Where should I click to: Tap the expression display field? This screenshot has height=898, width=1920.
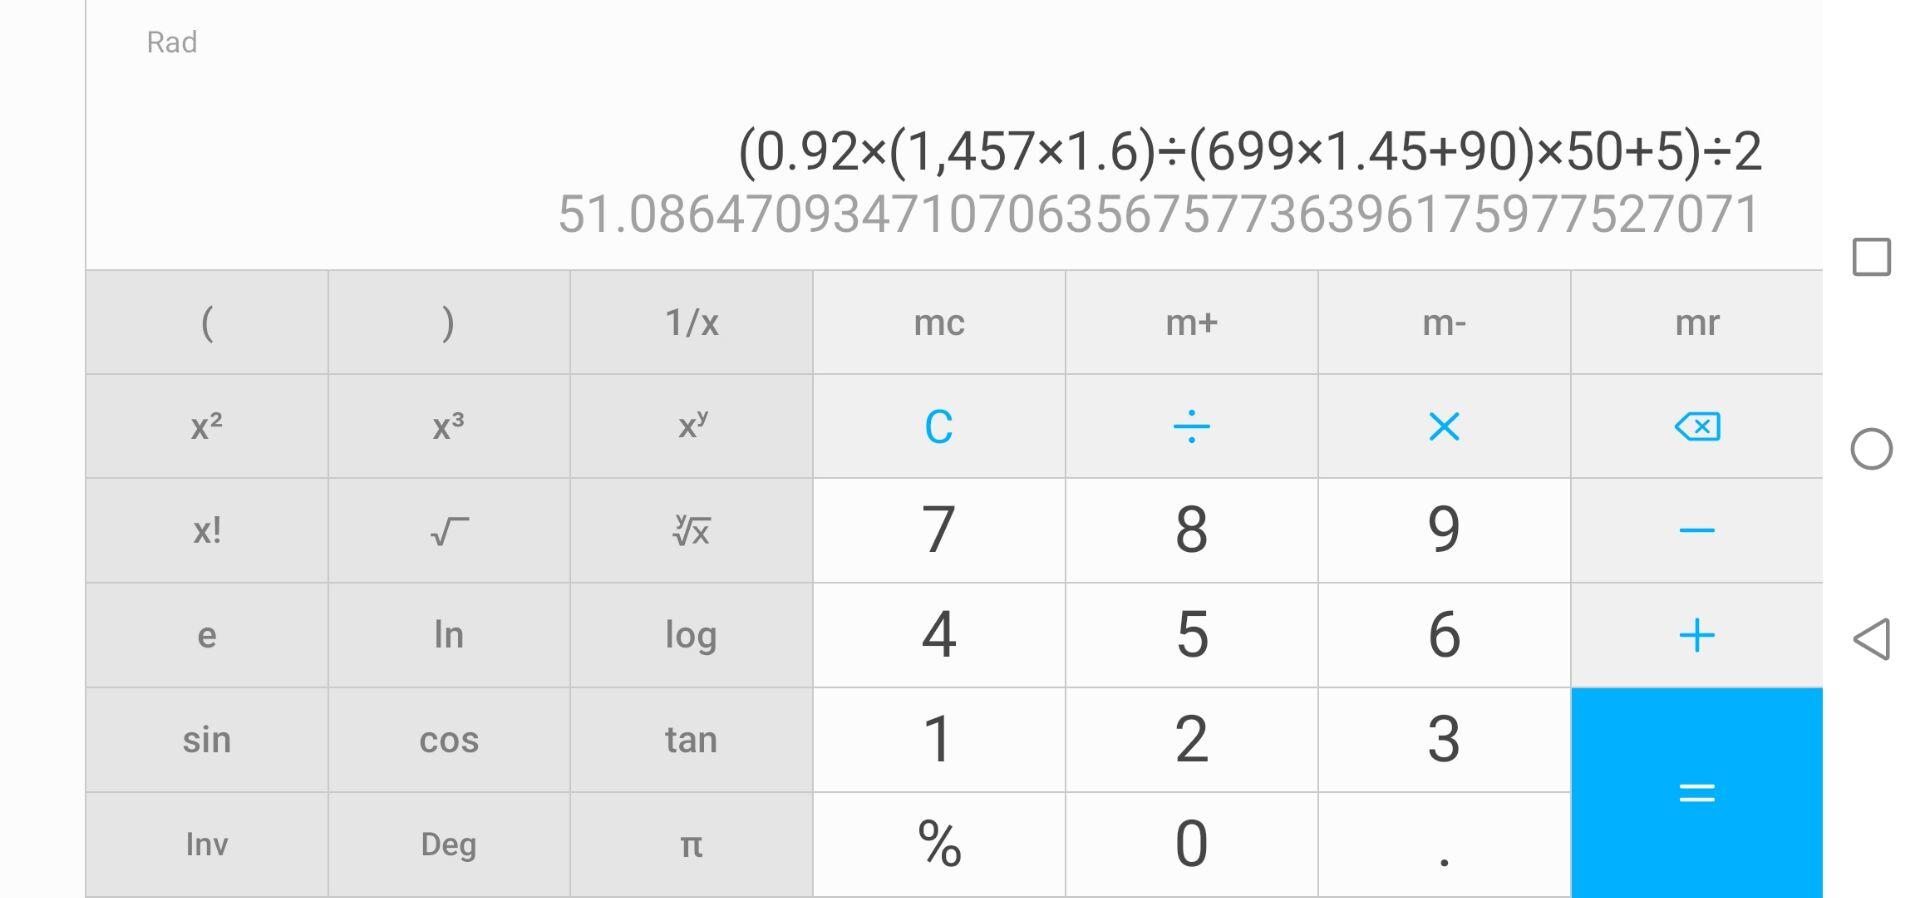pyautogui.click(x=1249, y=151)
